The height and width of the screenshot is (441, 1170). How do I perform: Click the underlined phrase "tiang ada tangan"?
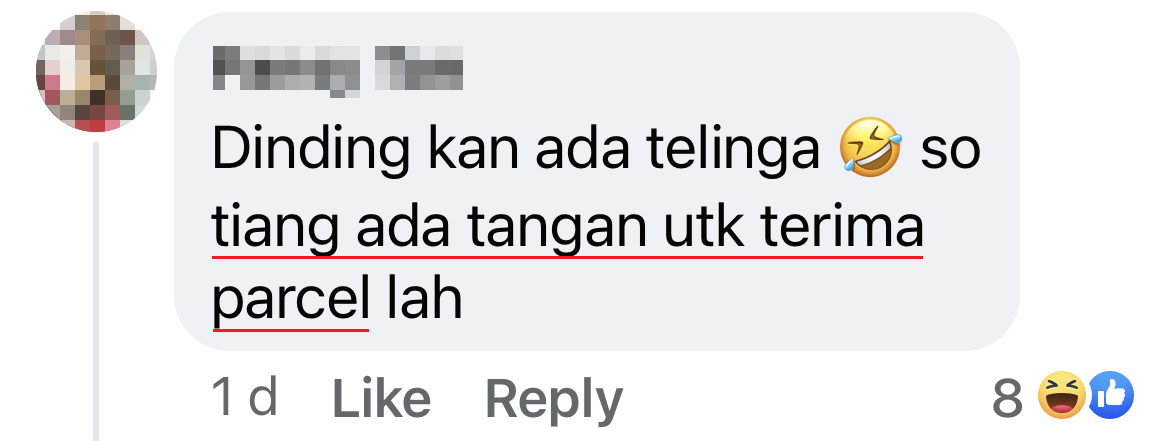(429, 229)
